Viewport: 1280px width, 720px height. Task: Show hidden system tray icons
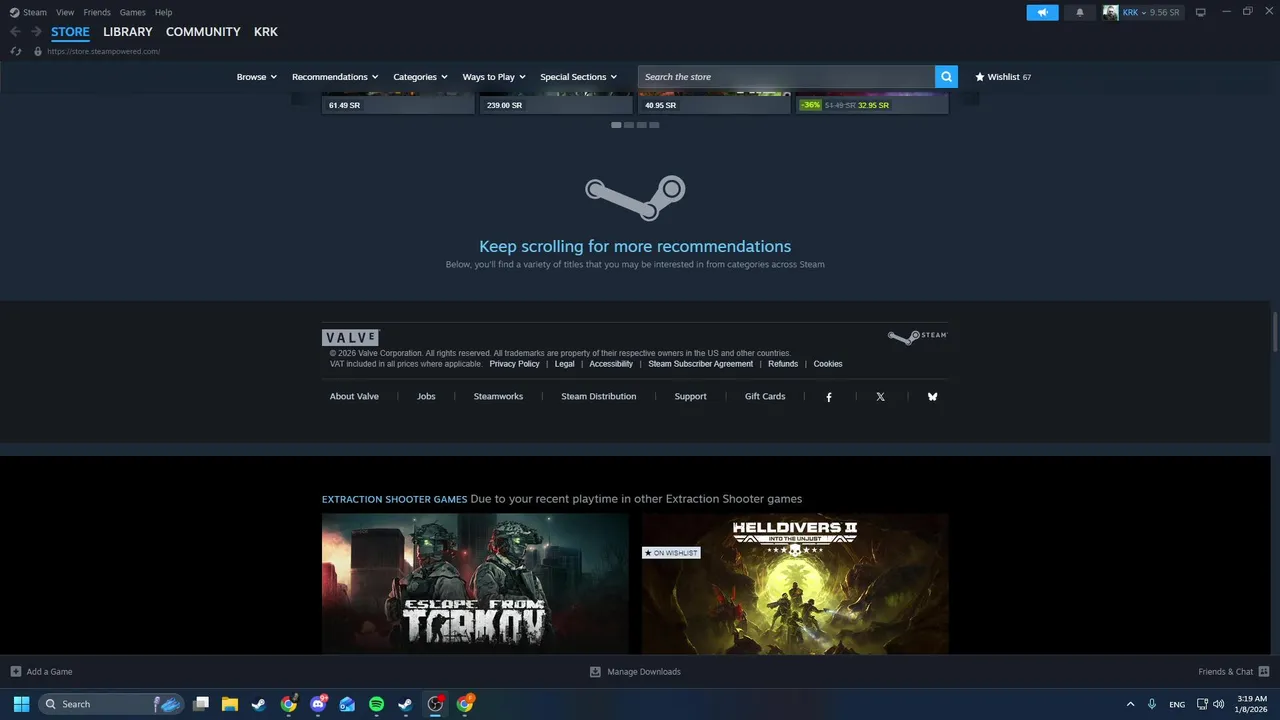point(1131,704)
